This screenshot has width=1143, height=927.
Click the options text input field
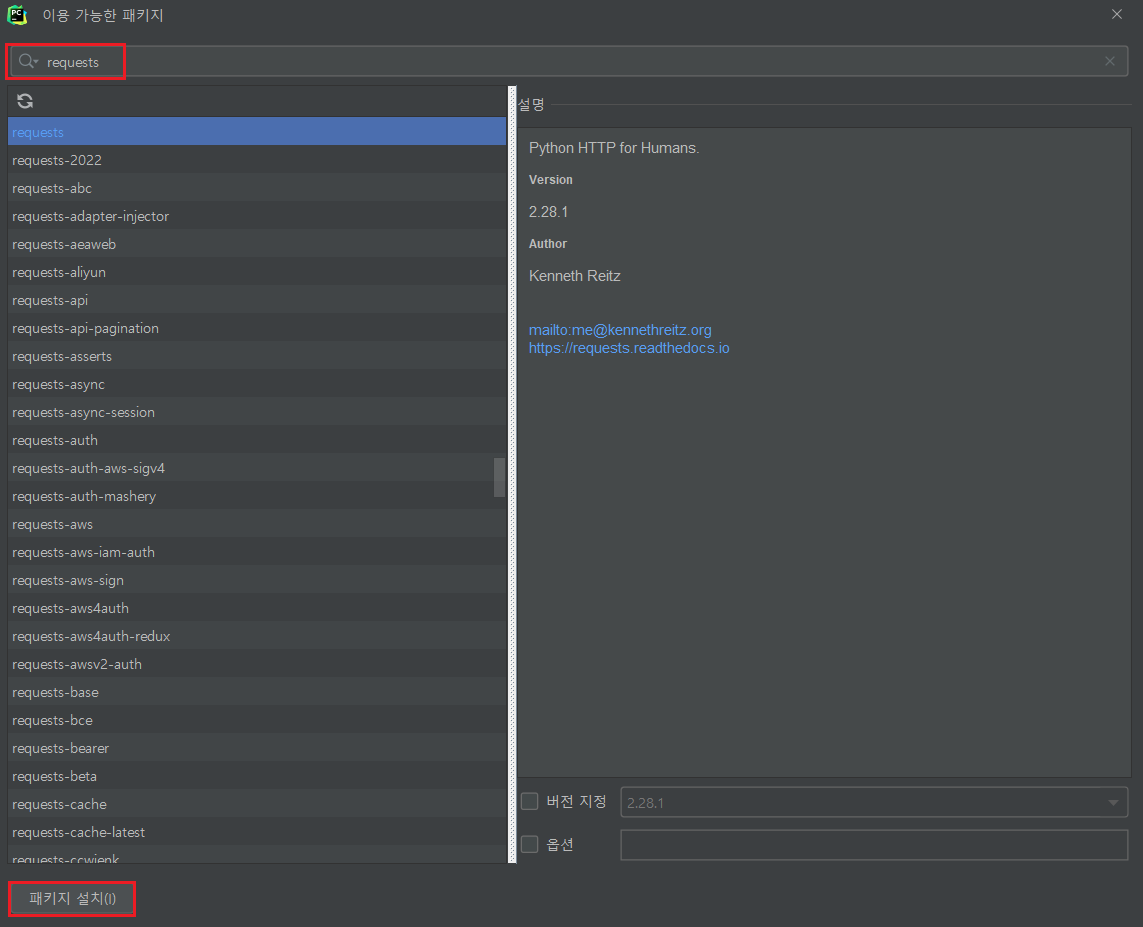874,845
